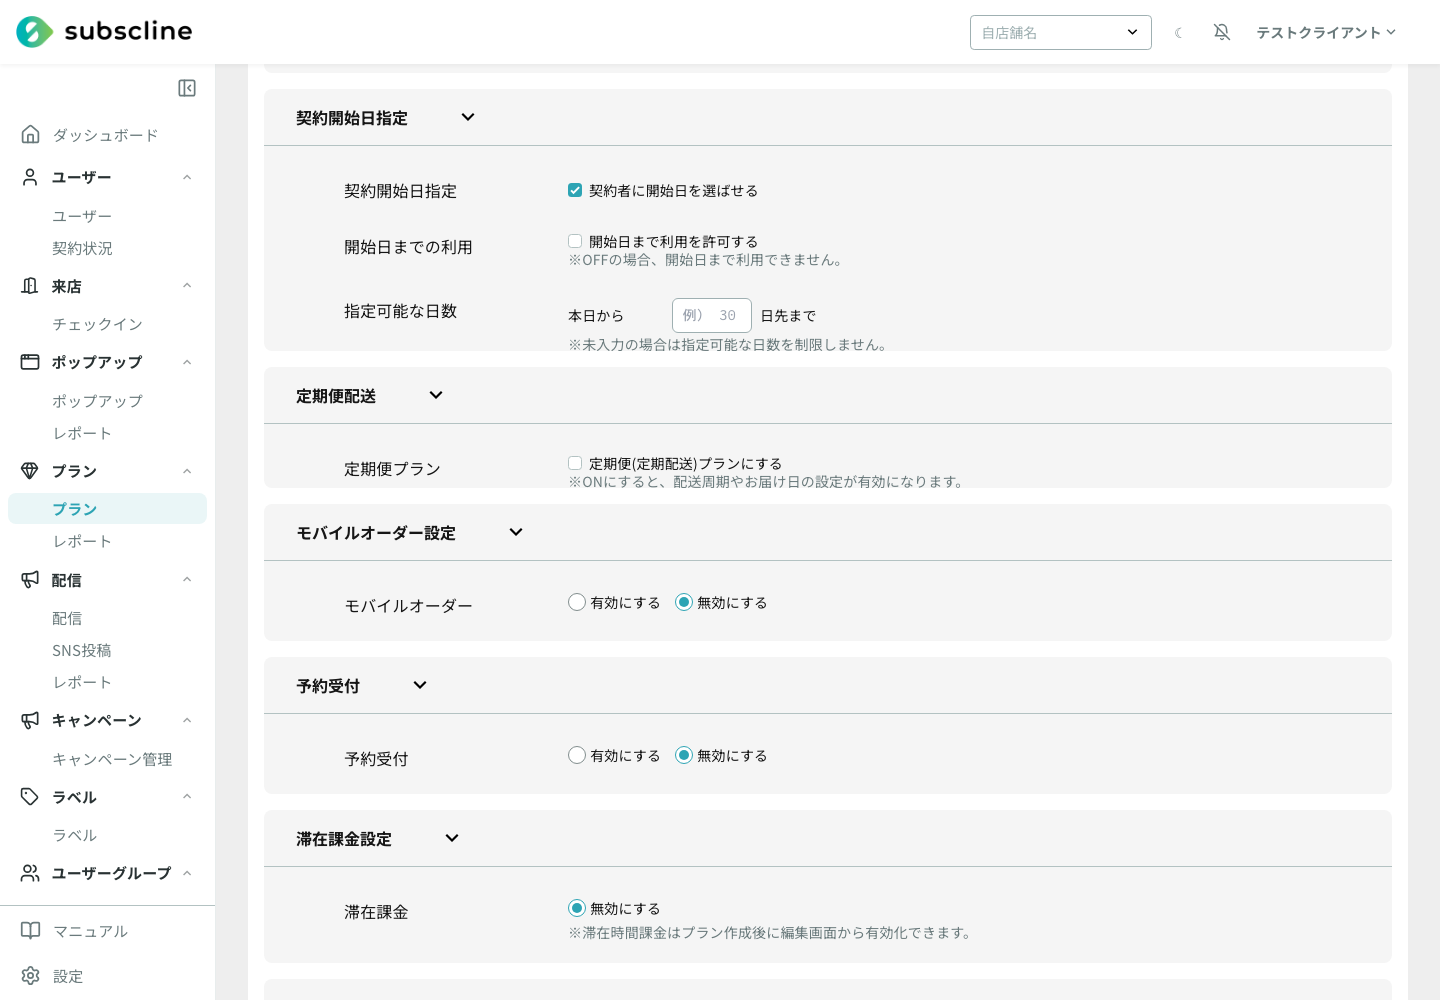Click the マニュアル book icon
The image size is (1440, 1000).
pyautogui.click(x=31, y=931)
